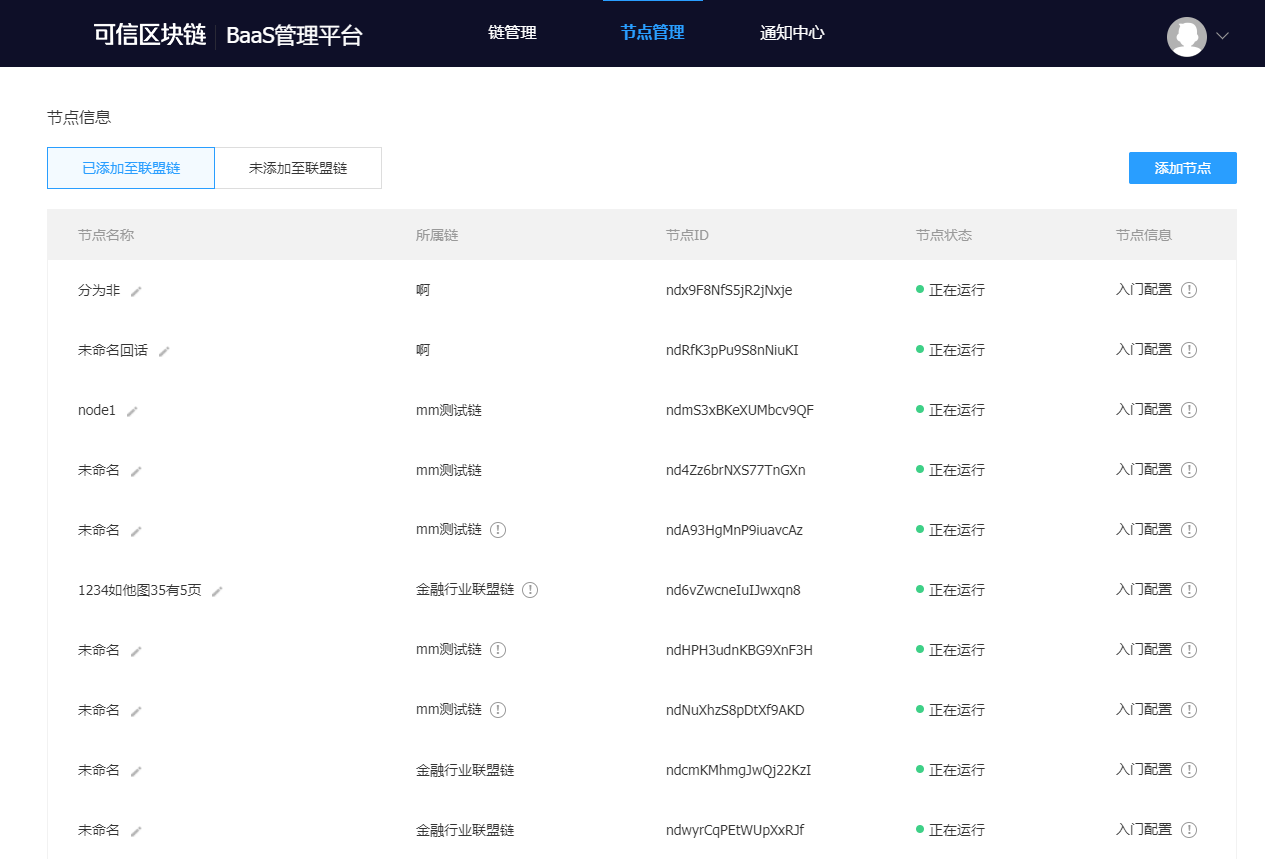Click info icon beside 金融行业联盟链 for nd6vZwcneIuIJwxqn8
The height and width of the screenshot is (859, 1265).
[530, 590]
